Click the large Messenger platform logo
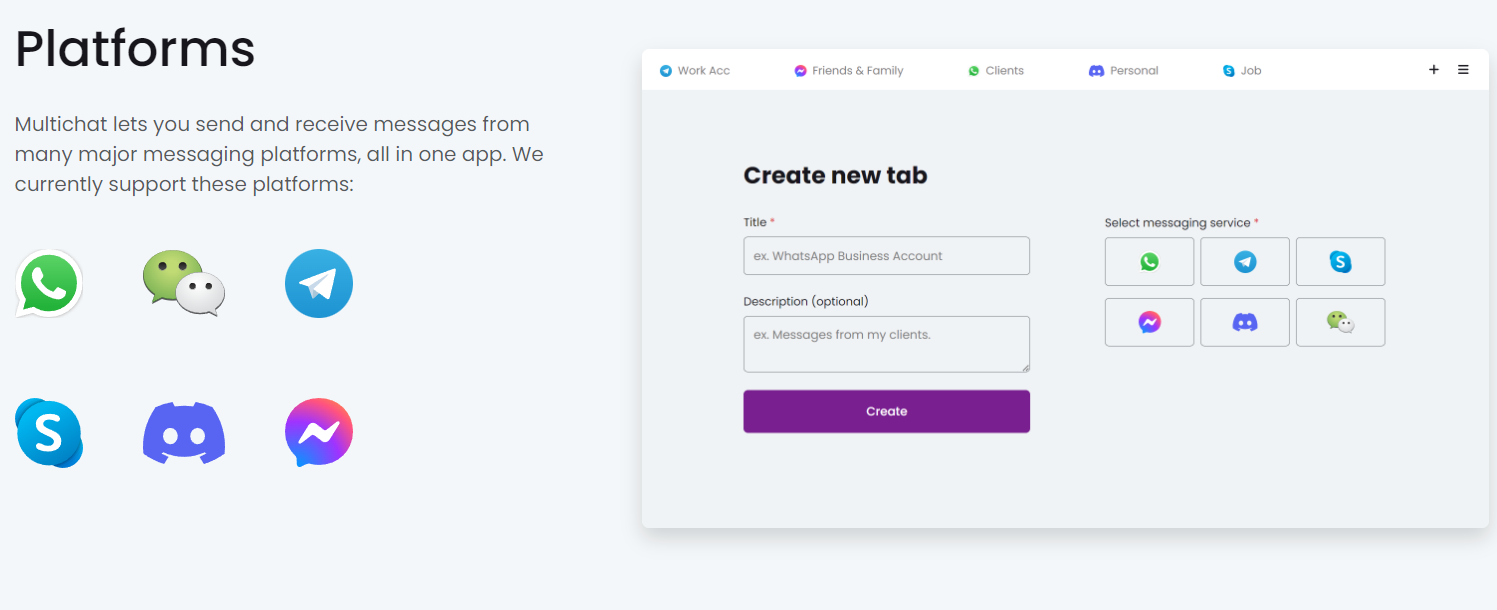1497x610 pixels. 319,433
